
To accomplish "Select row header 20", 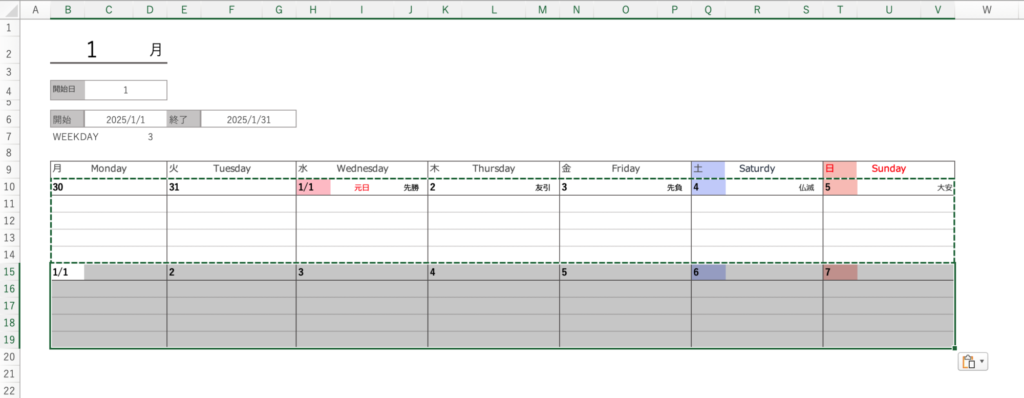I will [10, 356].
